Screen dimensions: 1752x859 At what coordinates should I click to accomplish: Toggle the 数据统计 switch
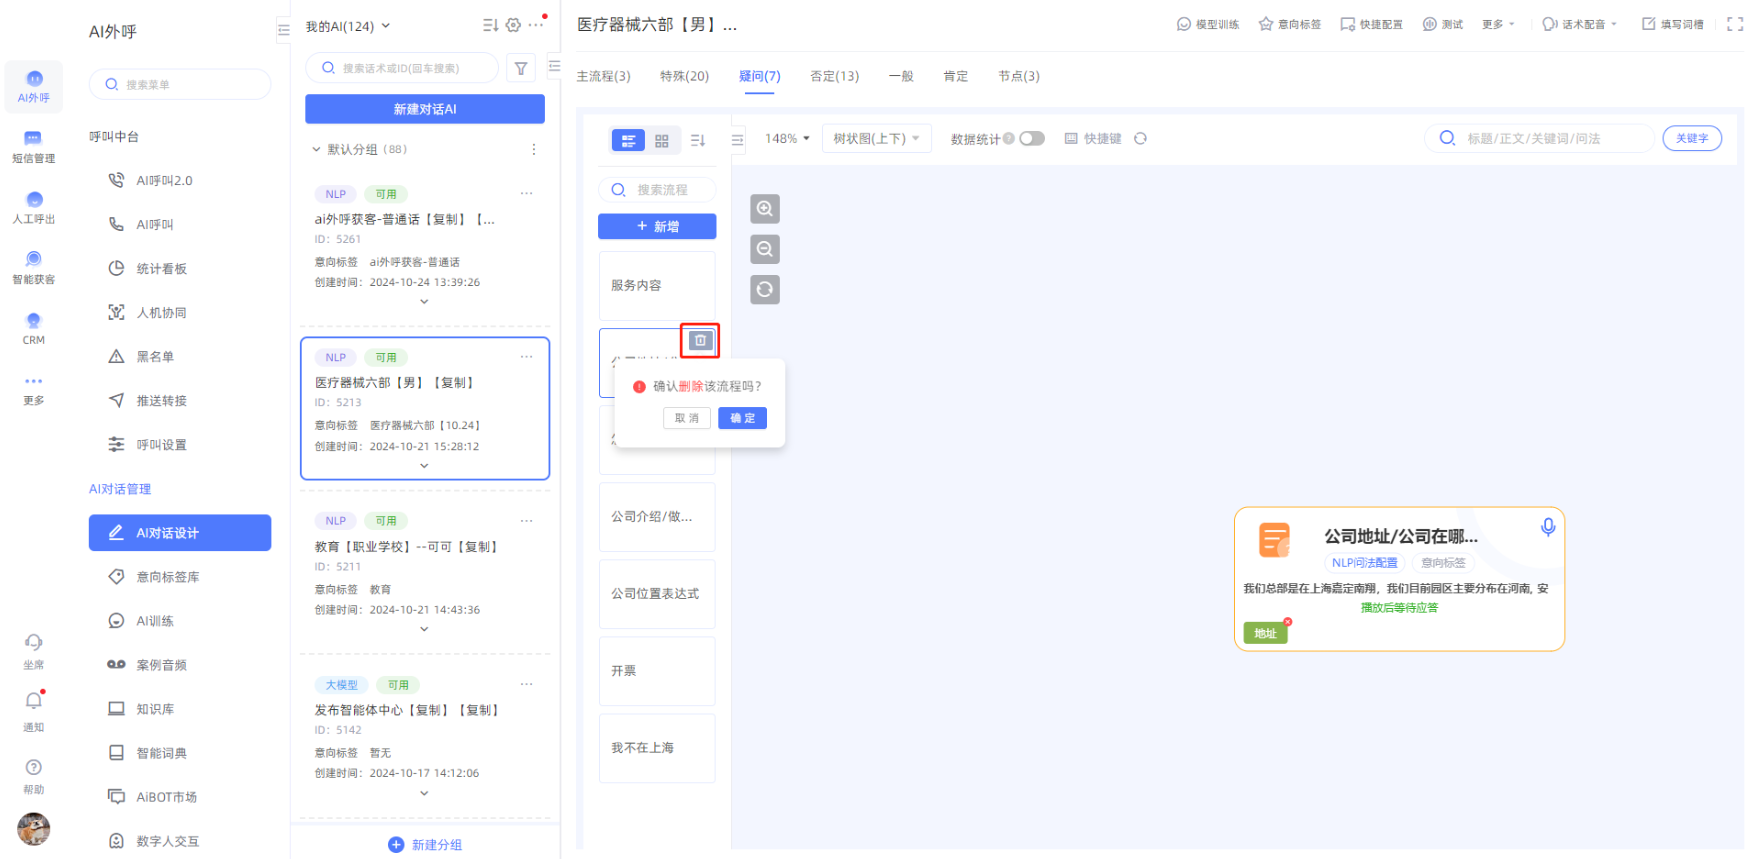1032,139
